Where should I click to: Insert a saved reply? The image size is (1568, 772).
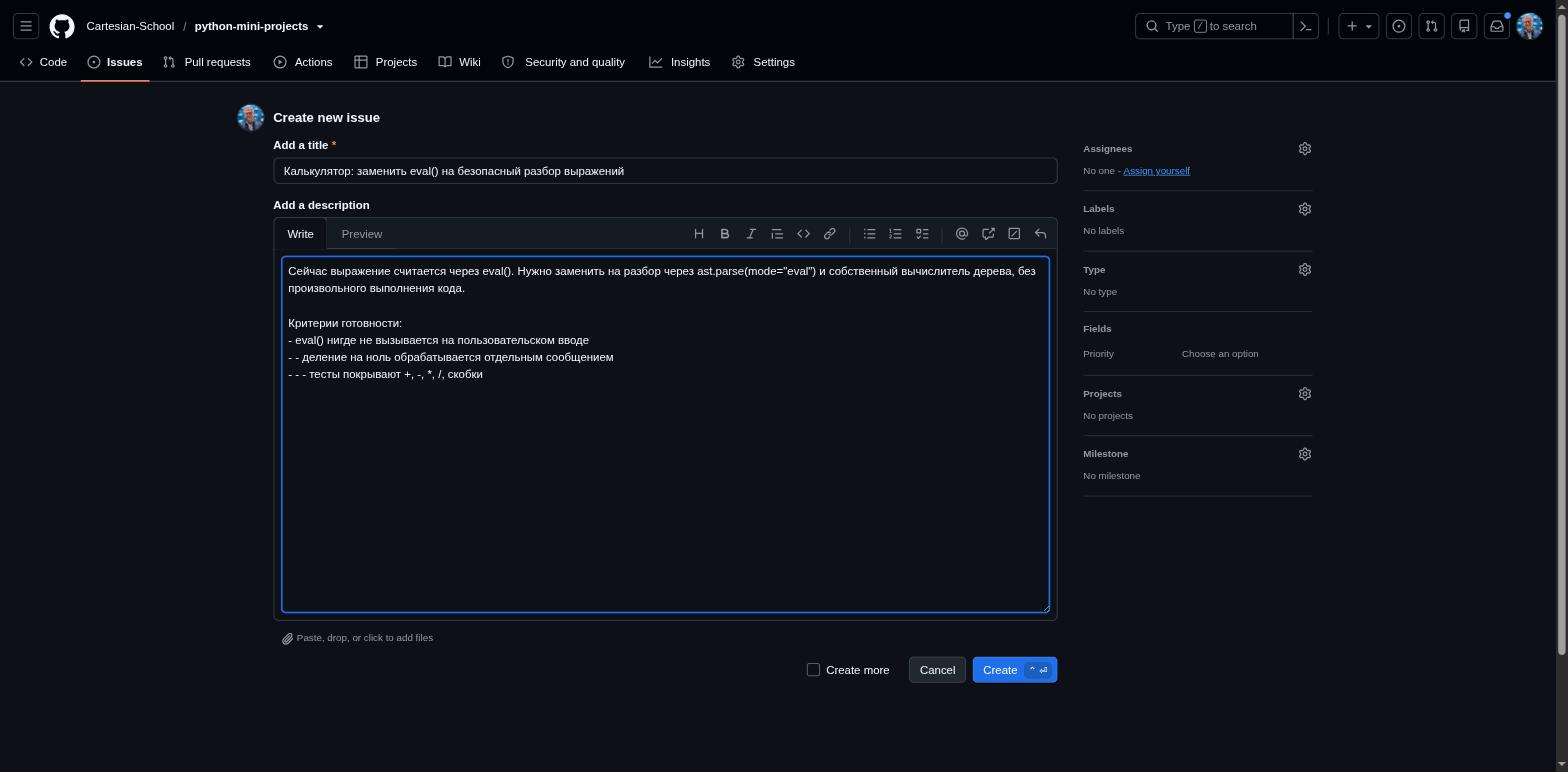(1040, 234)
